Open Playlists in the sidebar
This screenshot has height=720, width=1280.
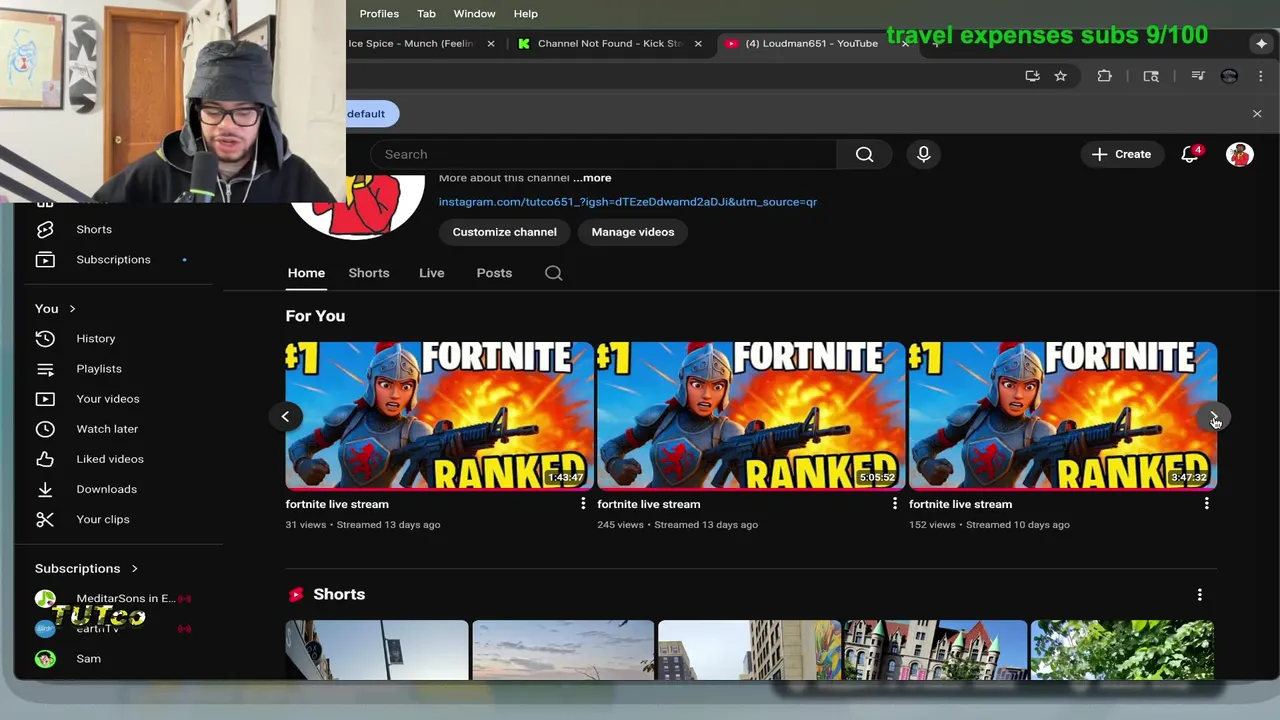118,369
